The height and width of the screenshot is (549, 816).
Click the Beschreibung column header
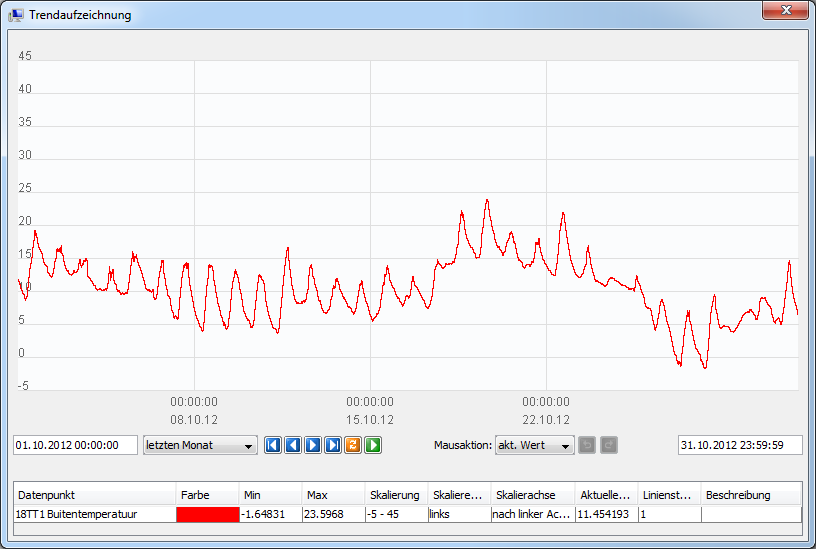(x=751, y=495)
